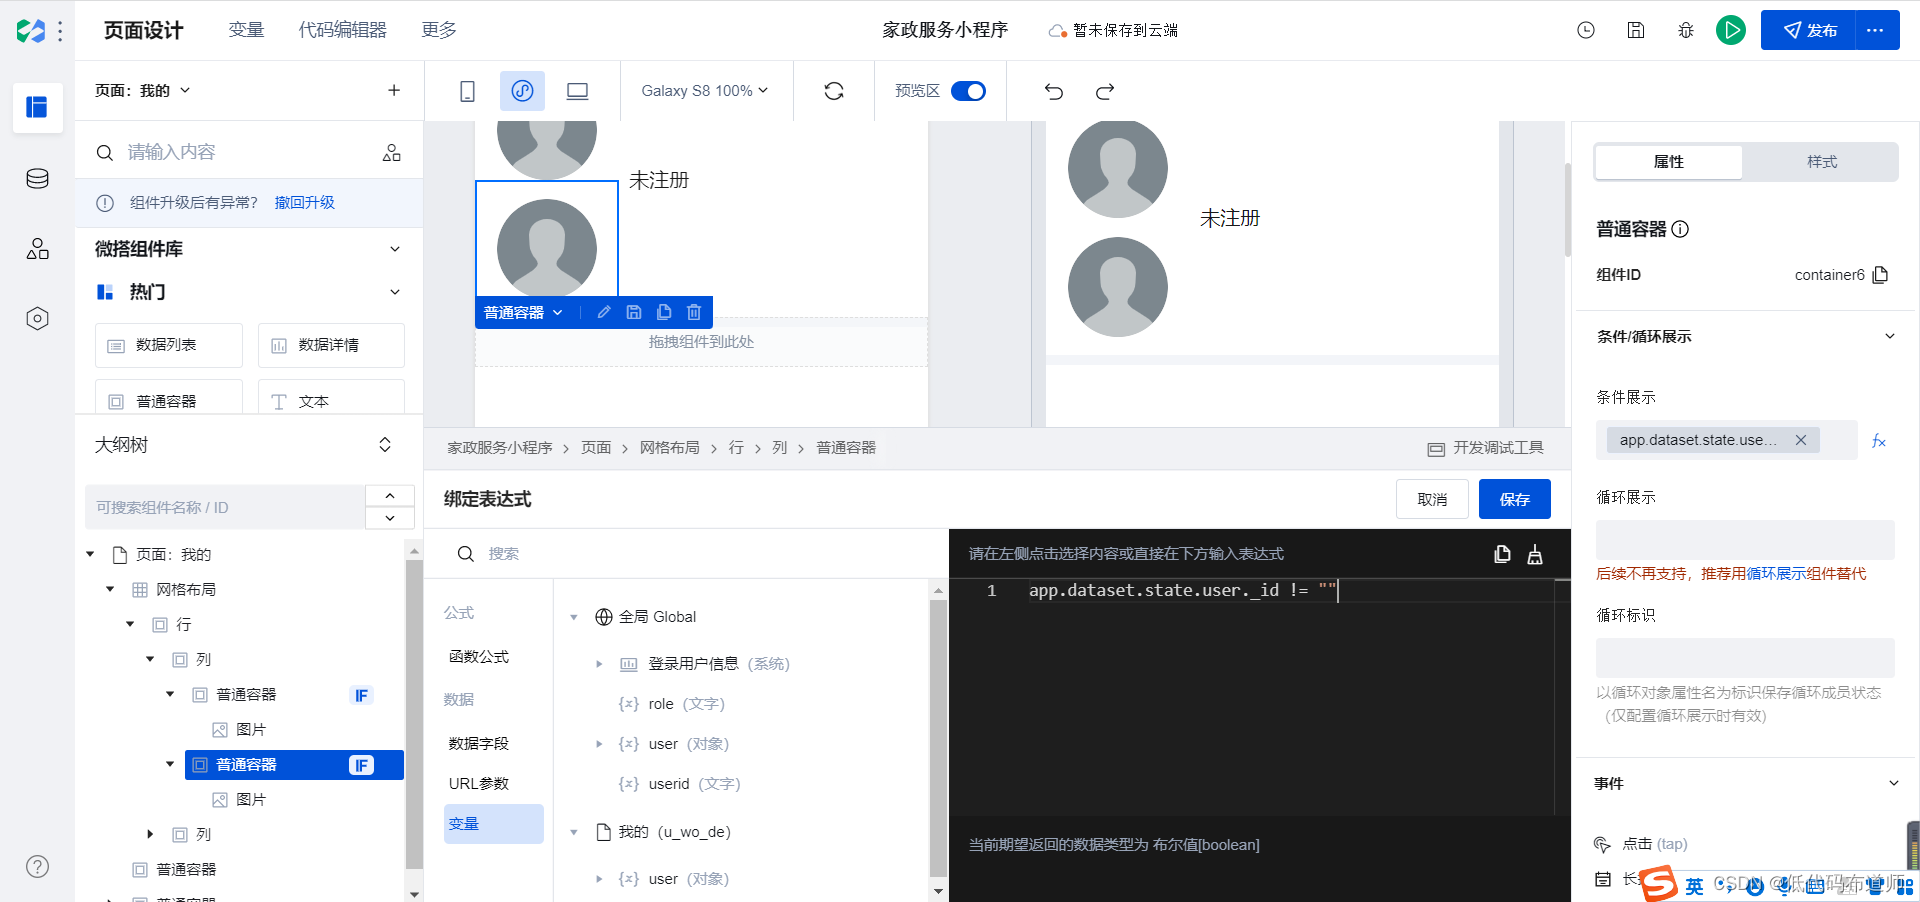This screenshot has height=902, width=1920.
Task: Open the page selector dropdown
Action: (142, 90)
